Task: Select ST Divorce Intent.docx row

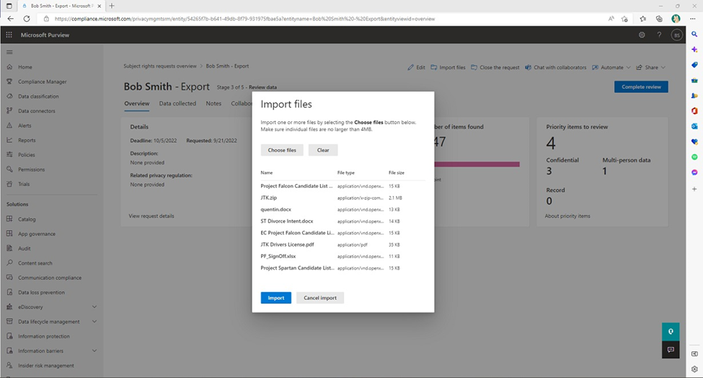Action: pos(343,221)
